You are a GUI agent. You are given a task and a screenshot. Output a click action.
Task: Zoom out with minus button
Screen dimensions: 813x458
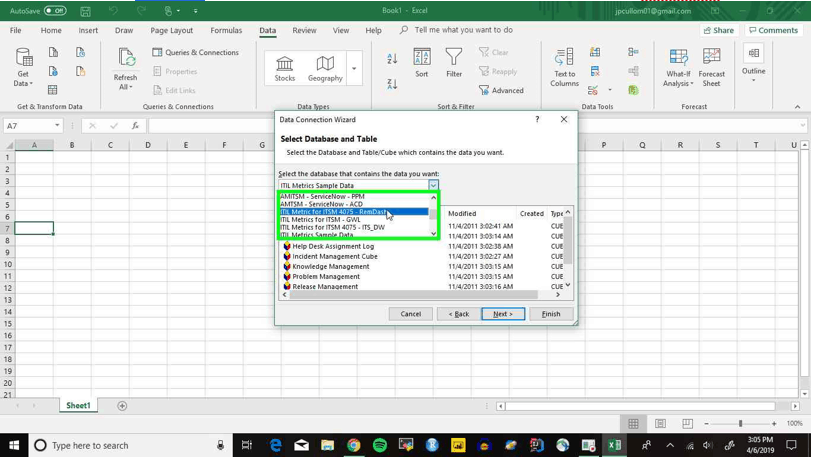706,424
